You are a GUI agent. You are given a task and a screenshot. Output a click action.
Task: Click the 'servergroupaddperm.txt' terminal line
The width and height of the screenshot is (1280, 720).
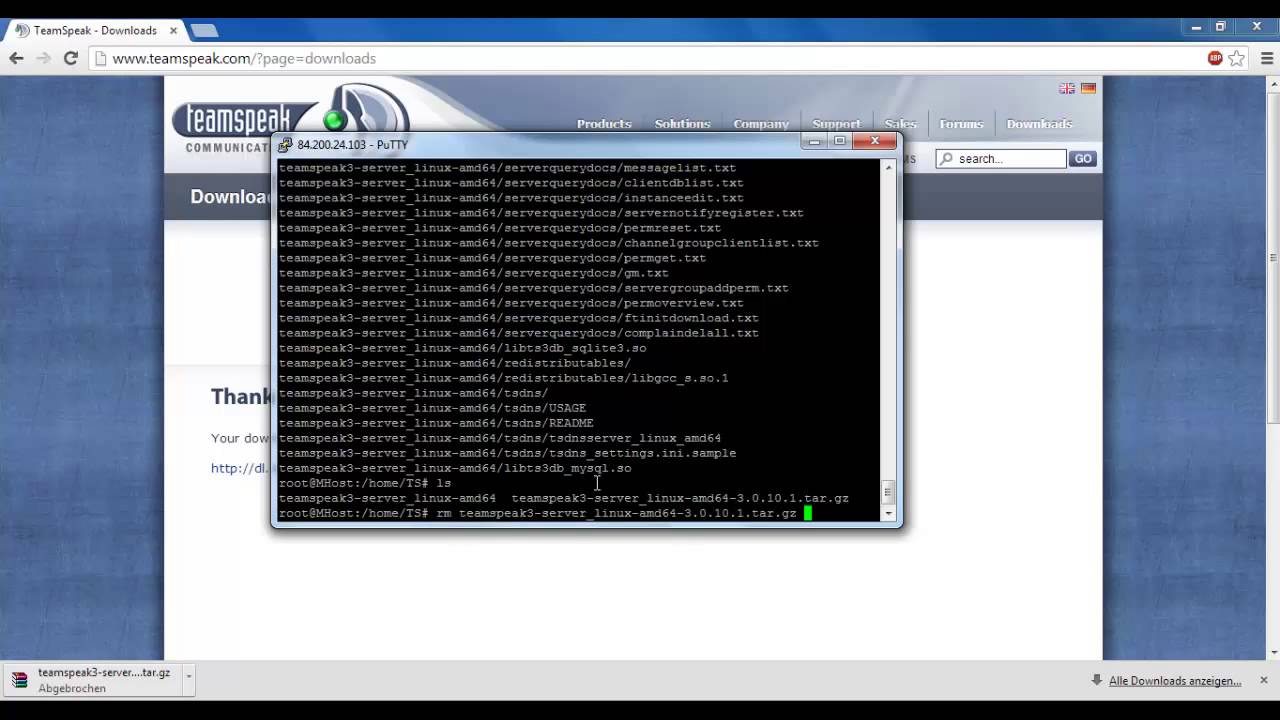click(x=534, y=288)
